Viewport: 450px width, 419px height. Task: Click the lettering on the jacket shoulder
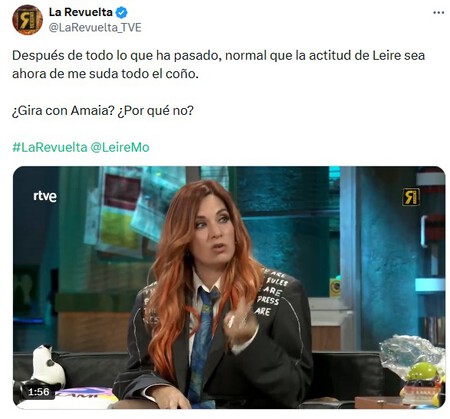[x=274, y=292]
